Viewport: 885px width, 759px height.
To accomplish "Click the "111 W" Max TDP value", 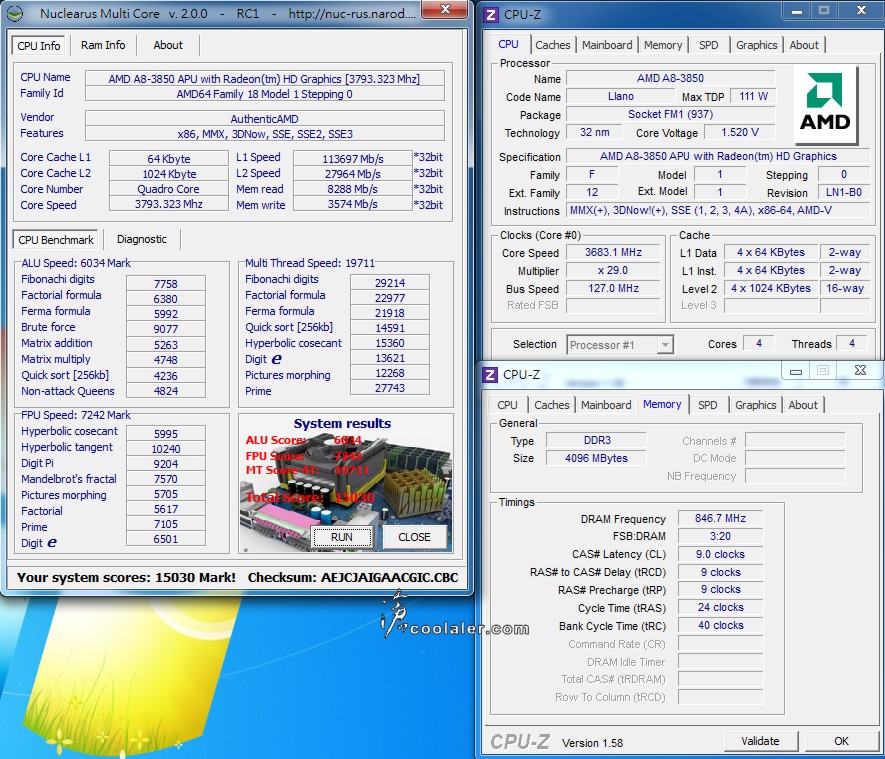I will coord(753,96).
